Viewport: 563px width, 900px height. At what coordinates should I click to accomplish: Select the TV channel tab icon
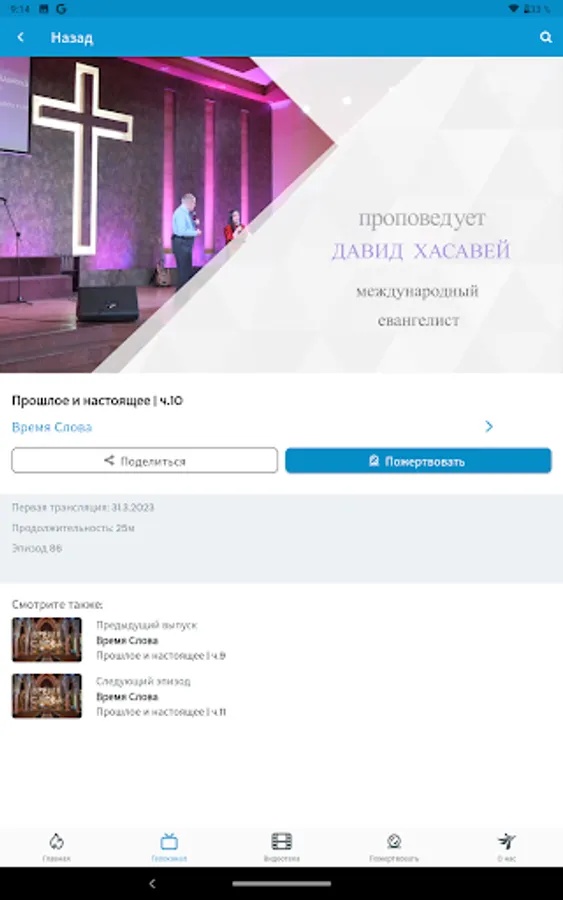pos(169,841)
